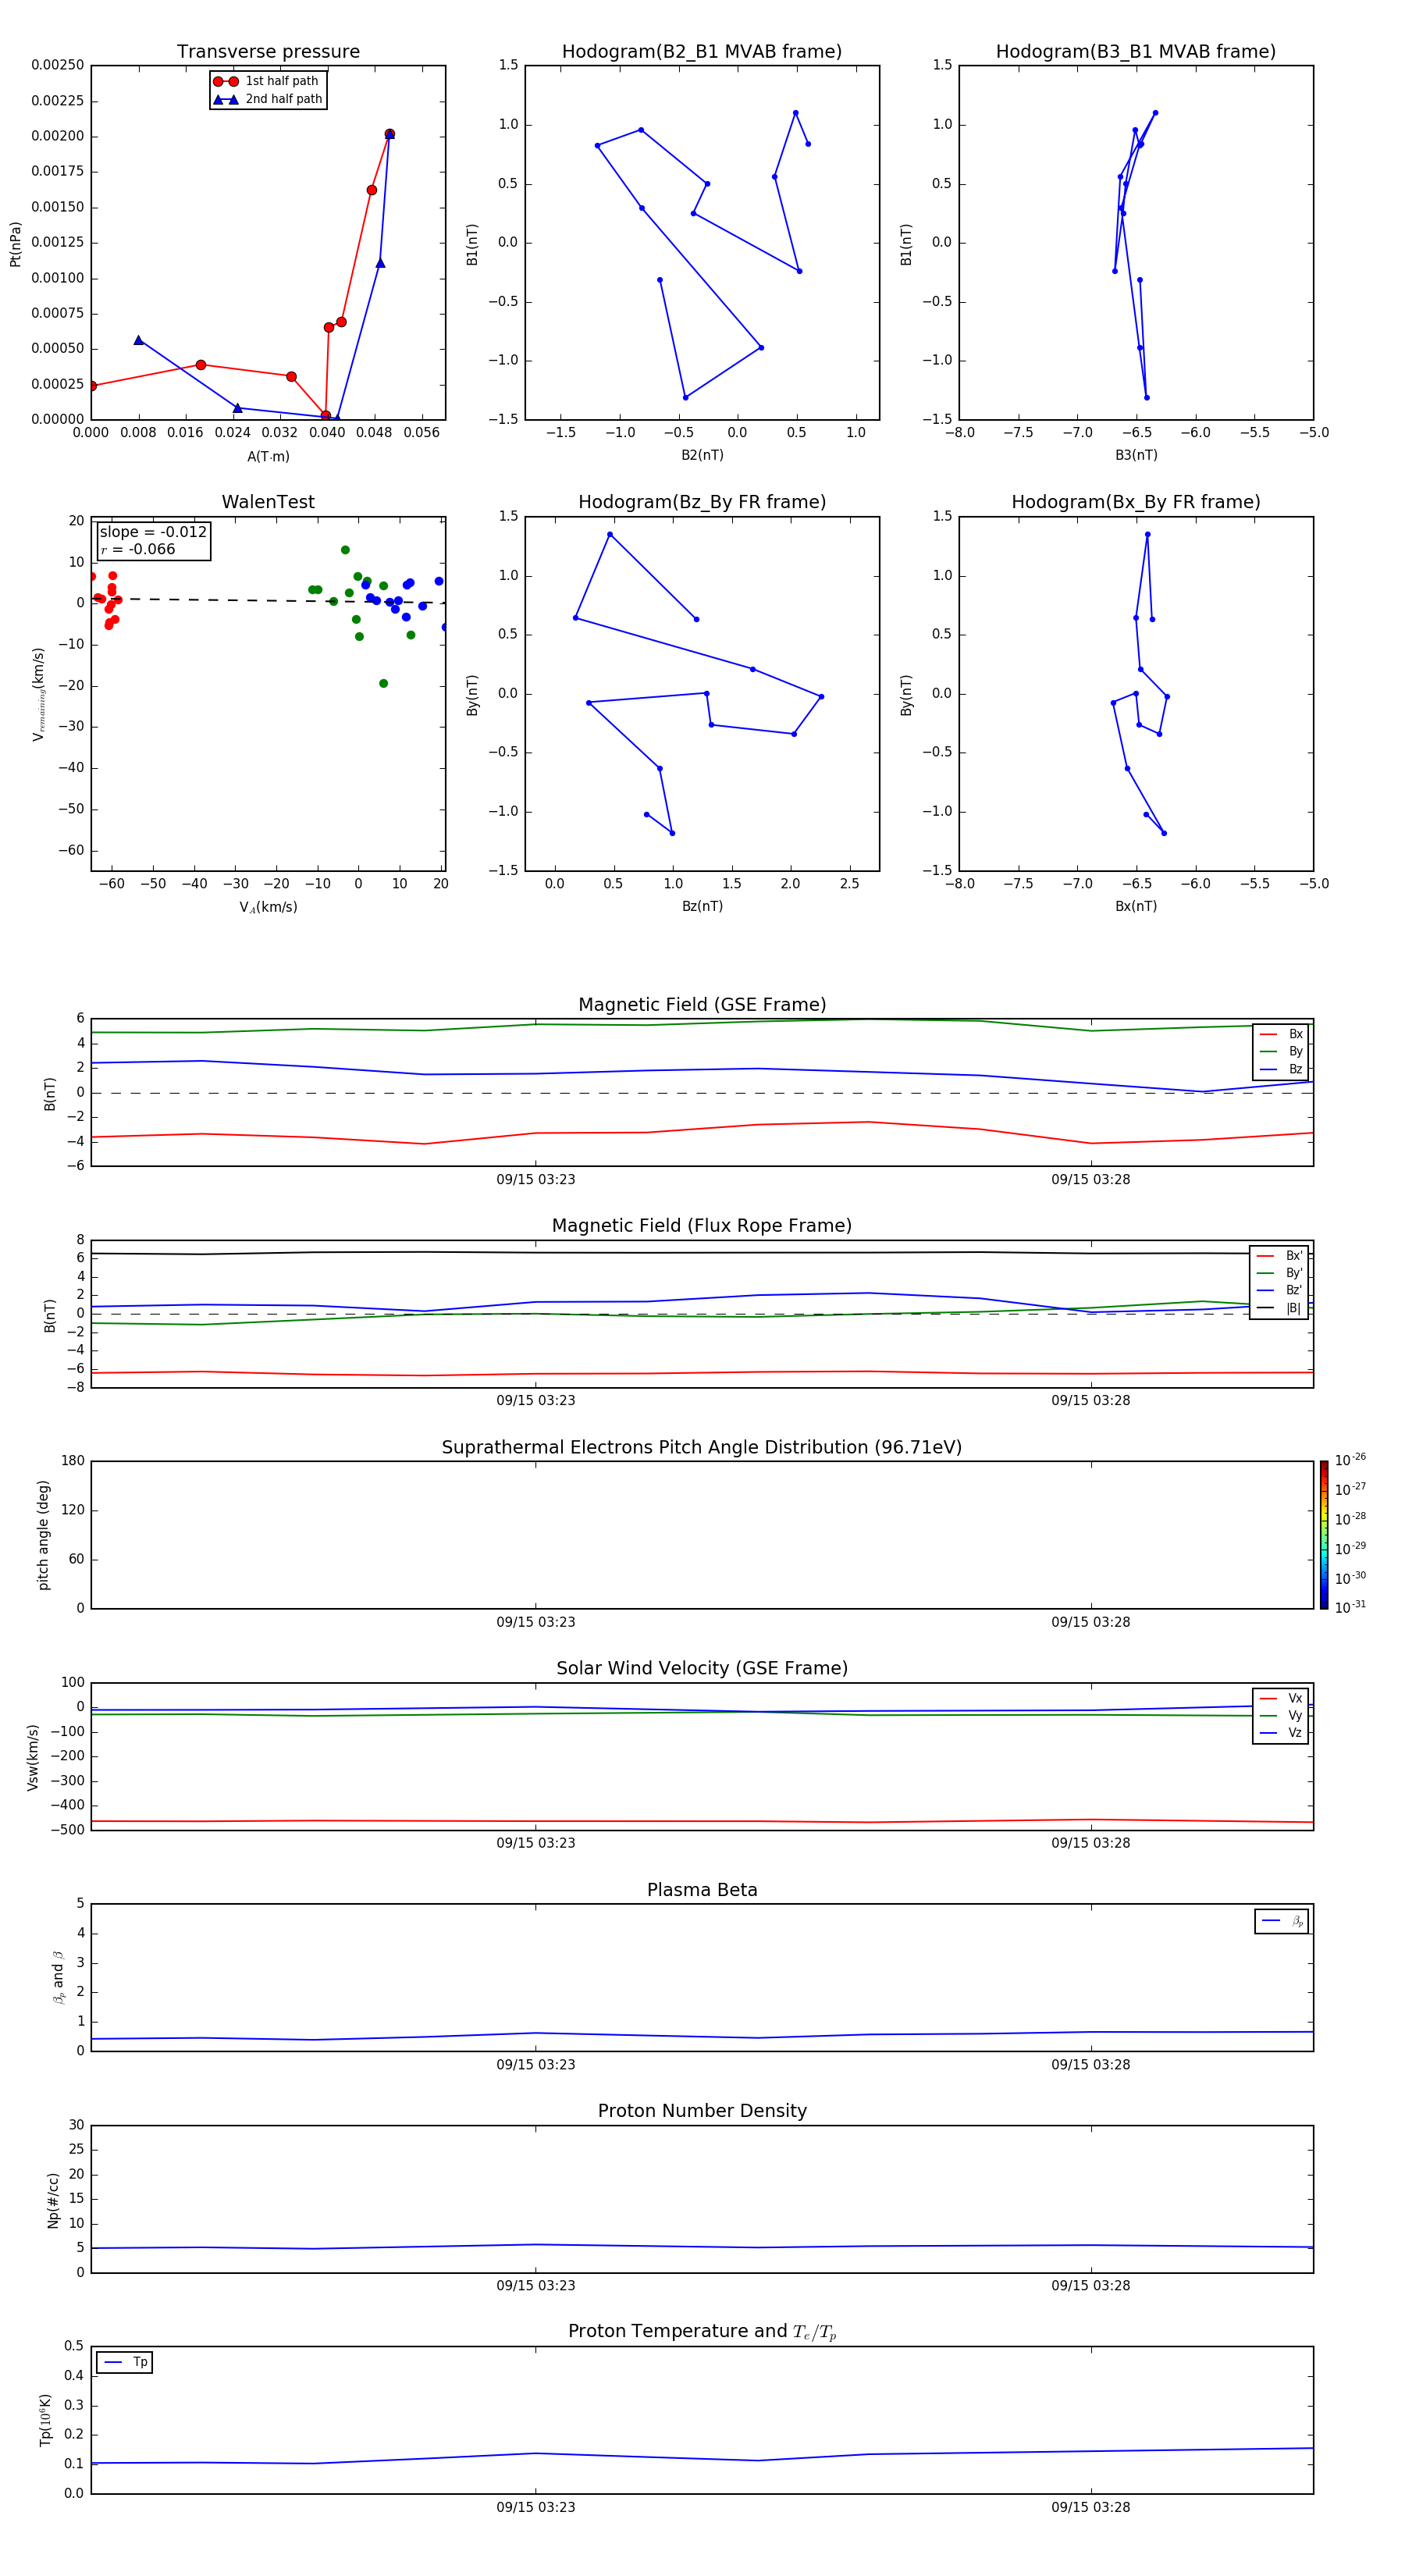Click the 'Proton Temperature and Te/Tp' title
The width and height of the screenshot is (1405, 2576).
(702, 2332)
